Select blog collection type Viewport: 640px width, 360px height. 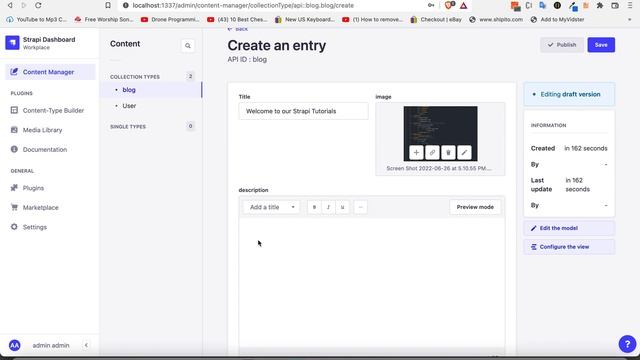tap(129, 90)
